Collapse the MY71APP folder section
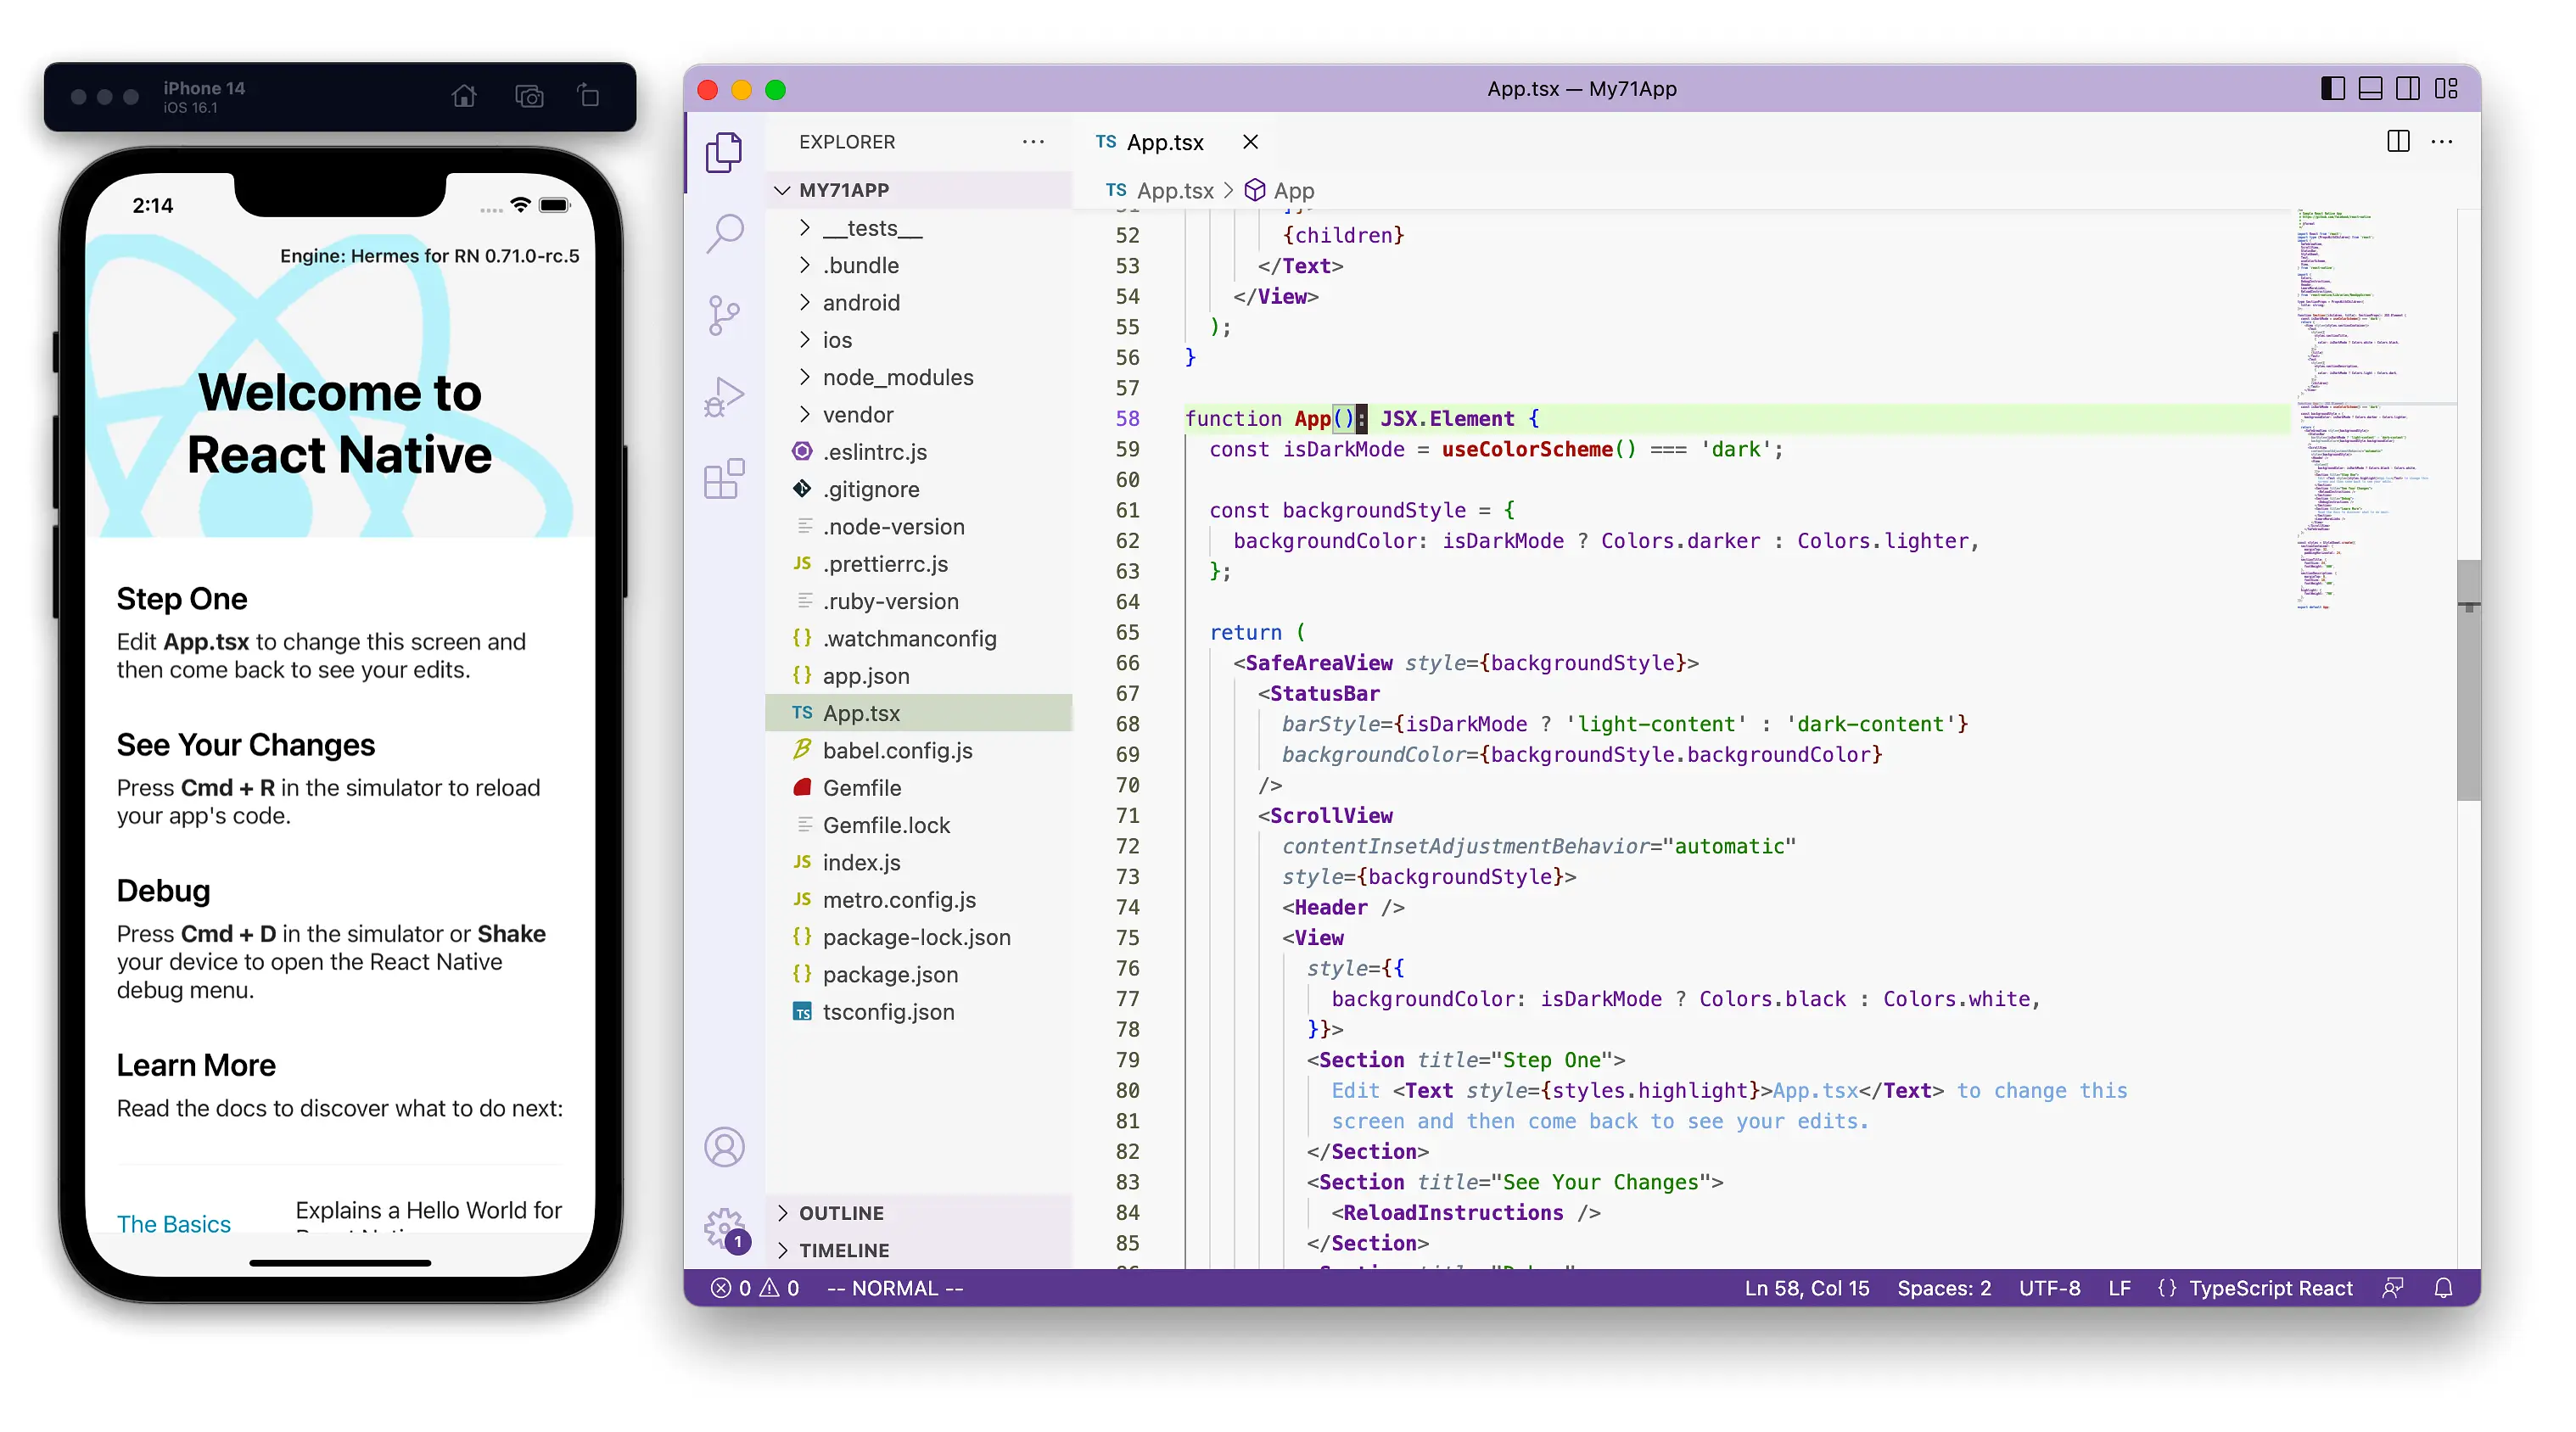2576x1432 pixels. (x=918, y=190)
